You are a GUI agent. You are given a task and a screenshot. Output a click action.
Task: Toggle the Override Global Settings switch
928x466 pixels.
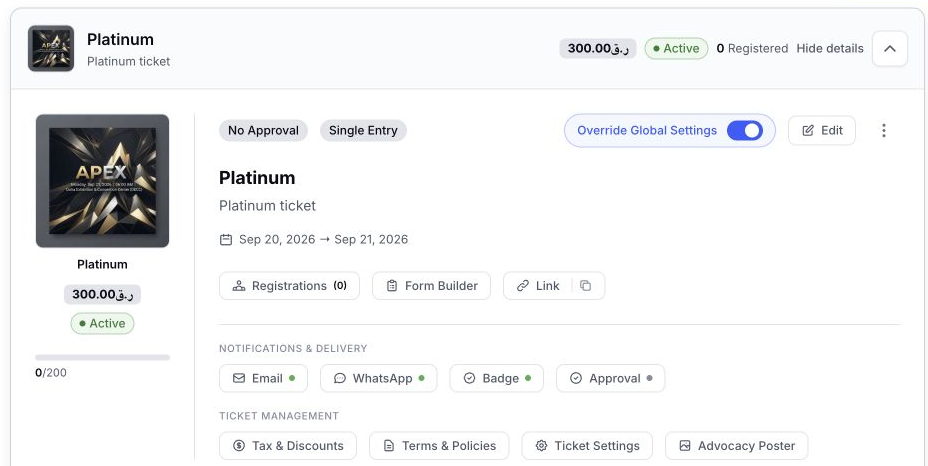(x=745, y=130)
